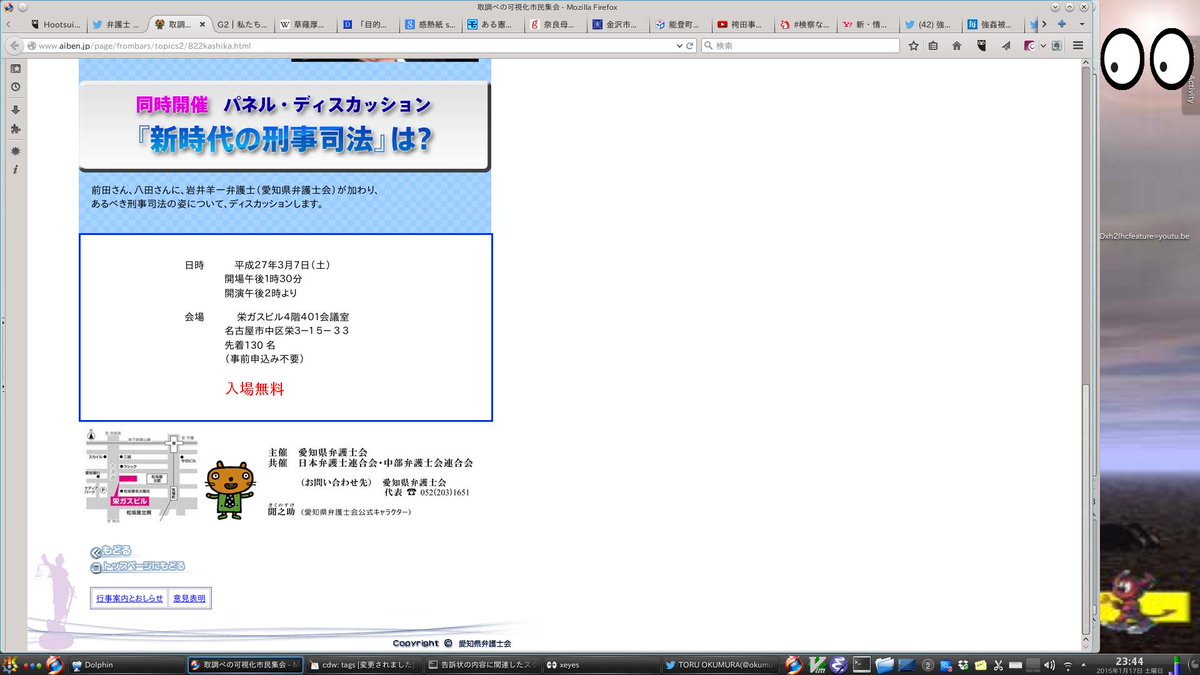This screenshot has height=675, width=1200.
Task: Click the Firefox back arrow button
Action: [15, 45]
